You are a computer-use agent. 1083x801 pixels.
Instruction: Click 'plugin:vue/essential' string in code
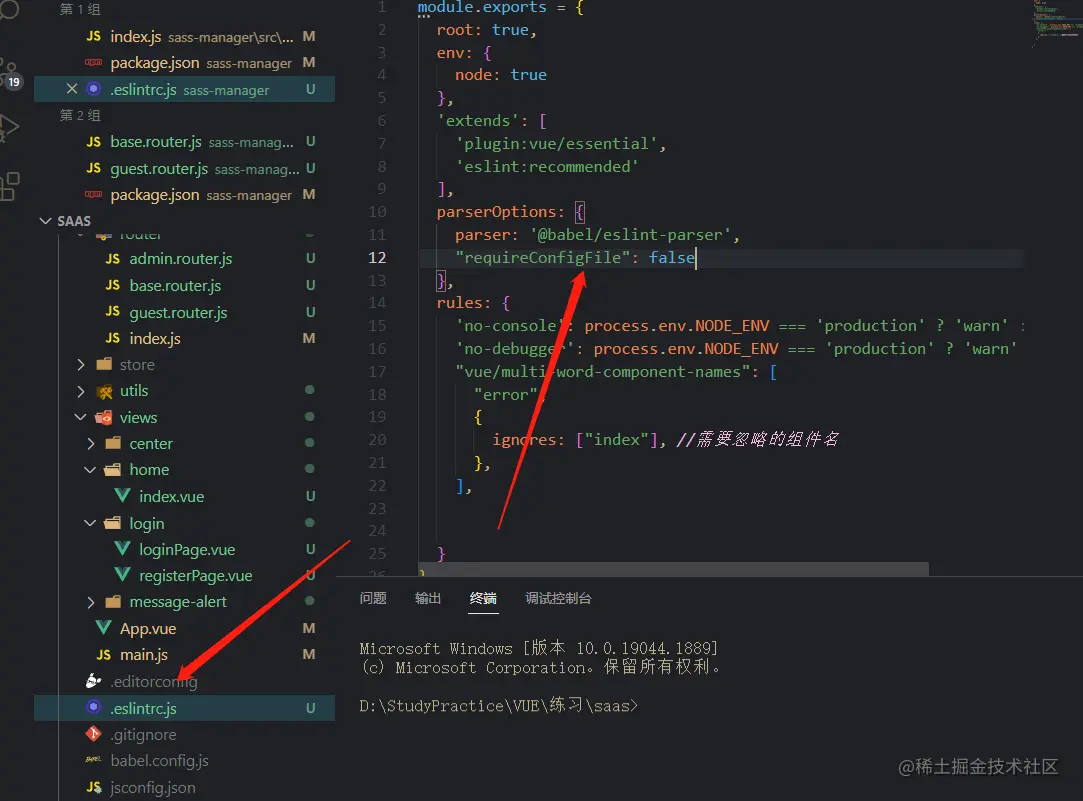pyautogui.click(x=557, y=144)
